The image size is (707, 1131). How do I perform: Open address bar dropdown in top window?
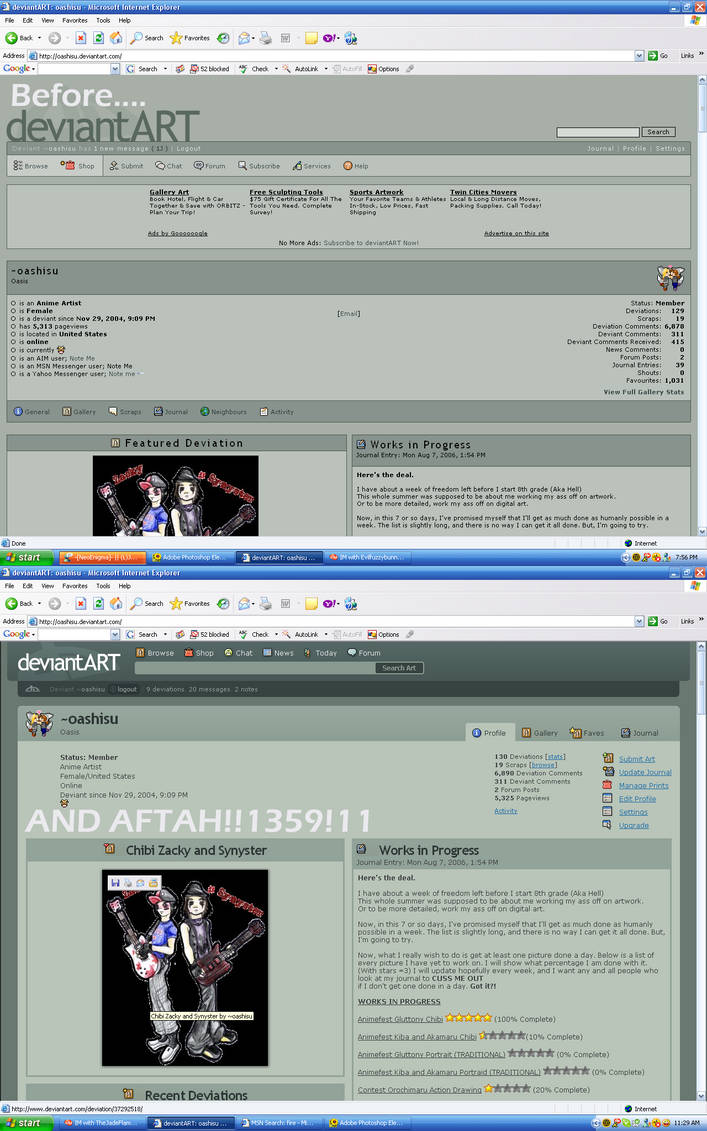tap(639, 56)
